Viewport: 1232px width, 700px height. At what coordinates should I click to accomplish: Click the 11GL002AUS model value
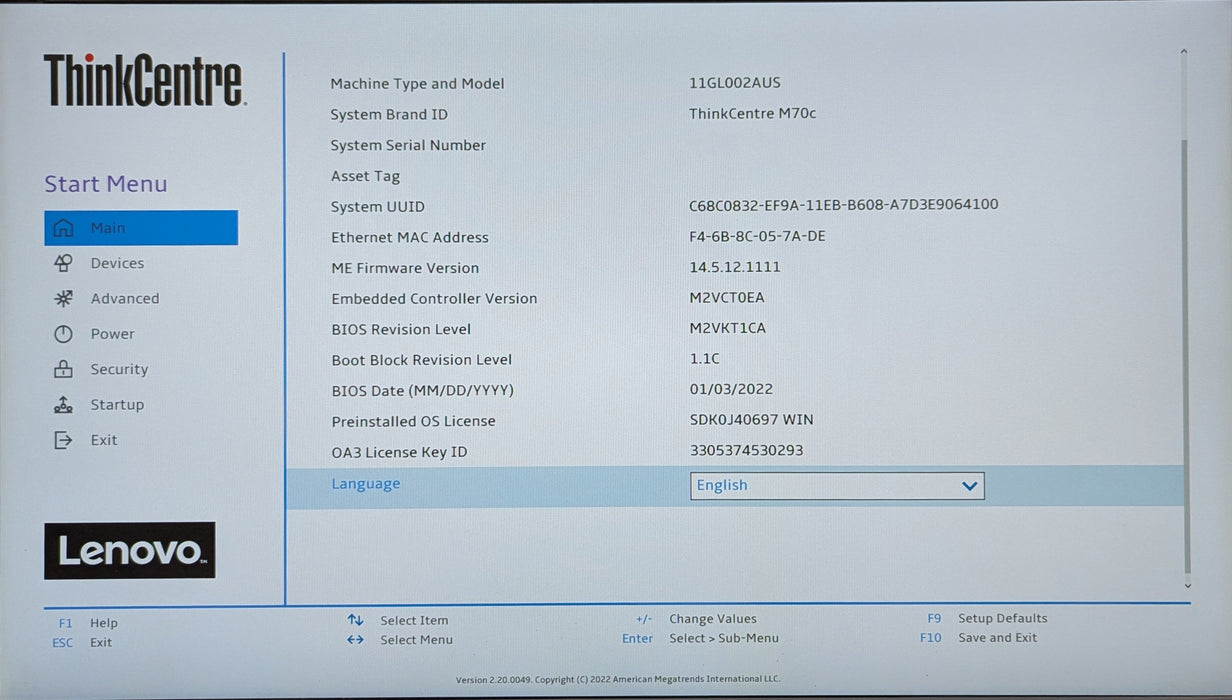(735, 83)
